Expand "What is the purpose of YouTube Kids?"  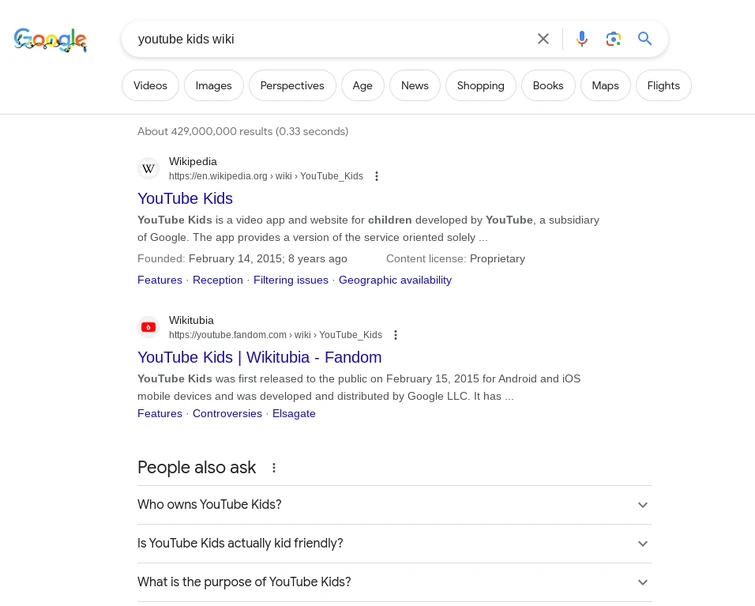[643, 582]
